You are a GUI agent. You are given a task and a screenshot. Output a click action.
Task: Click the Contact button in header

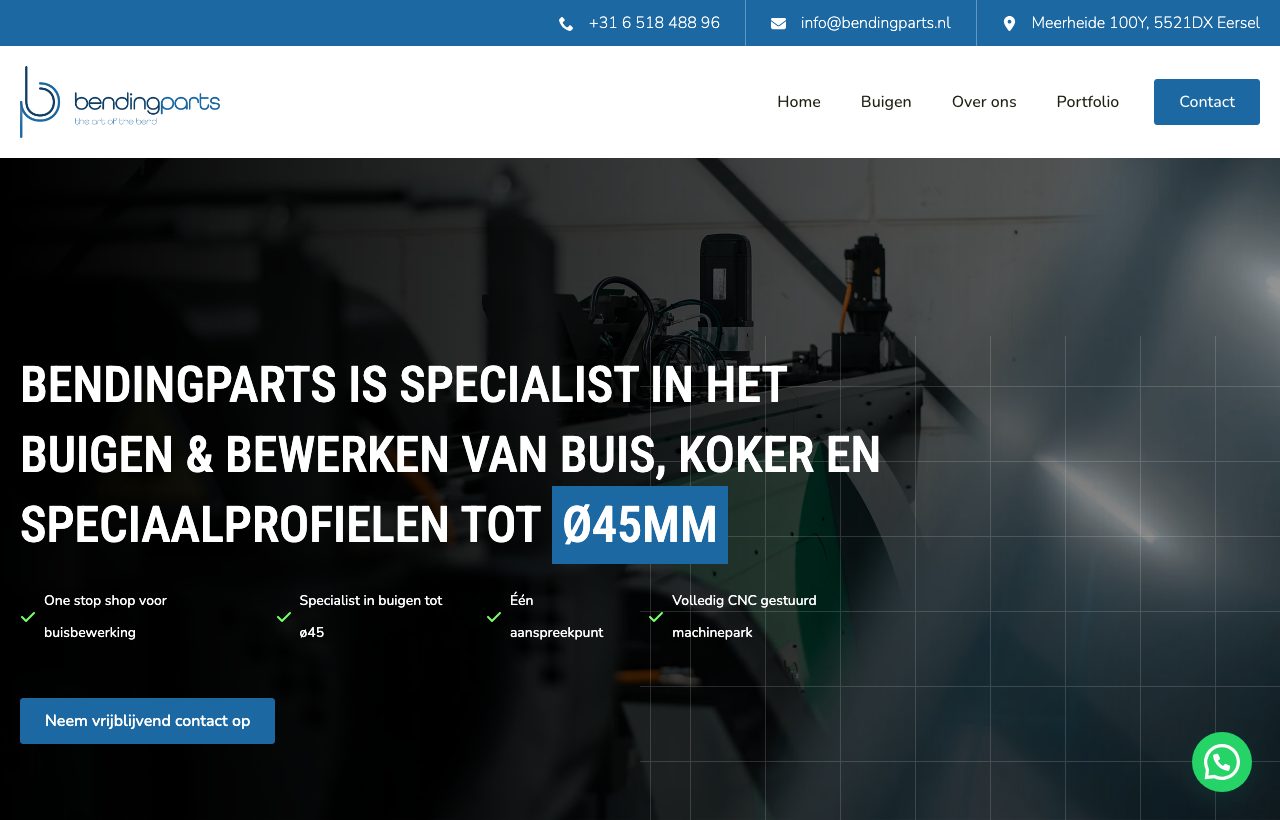(1207, 102)
